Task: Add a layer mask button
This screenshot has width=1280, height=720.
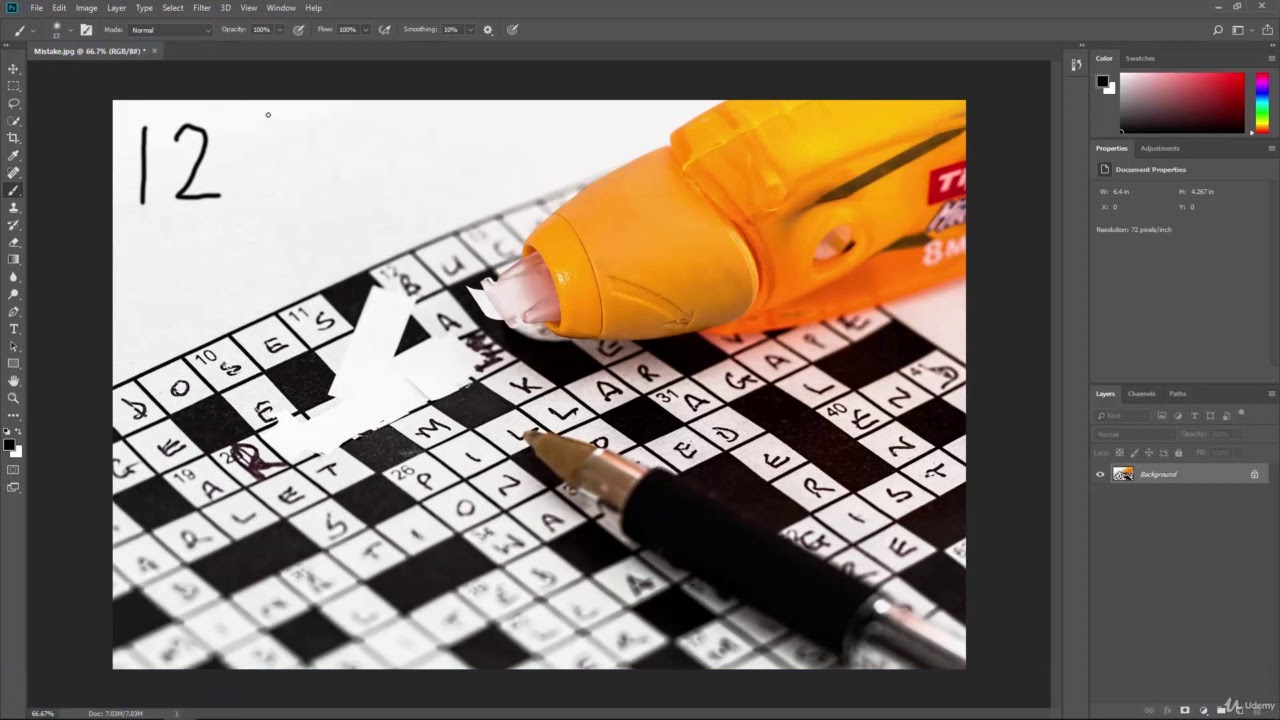Action: 1185,711
